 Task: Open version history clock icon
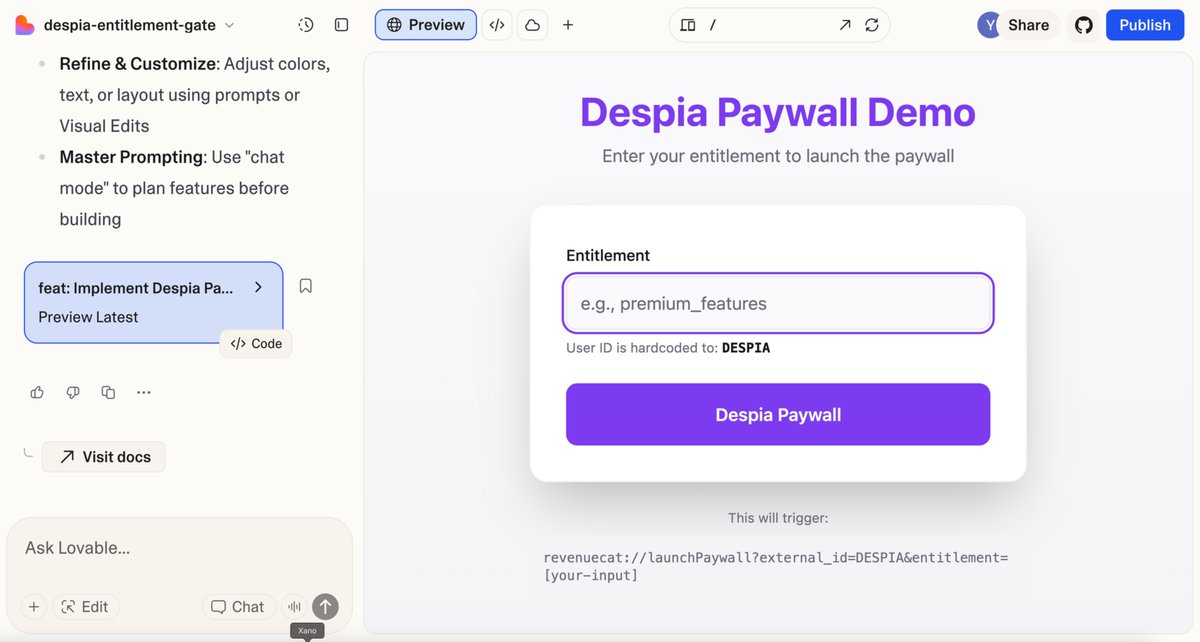(307, 25)
